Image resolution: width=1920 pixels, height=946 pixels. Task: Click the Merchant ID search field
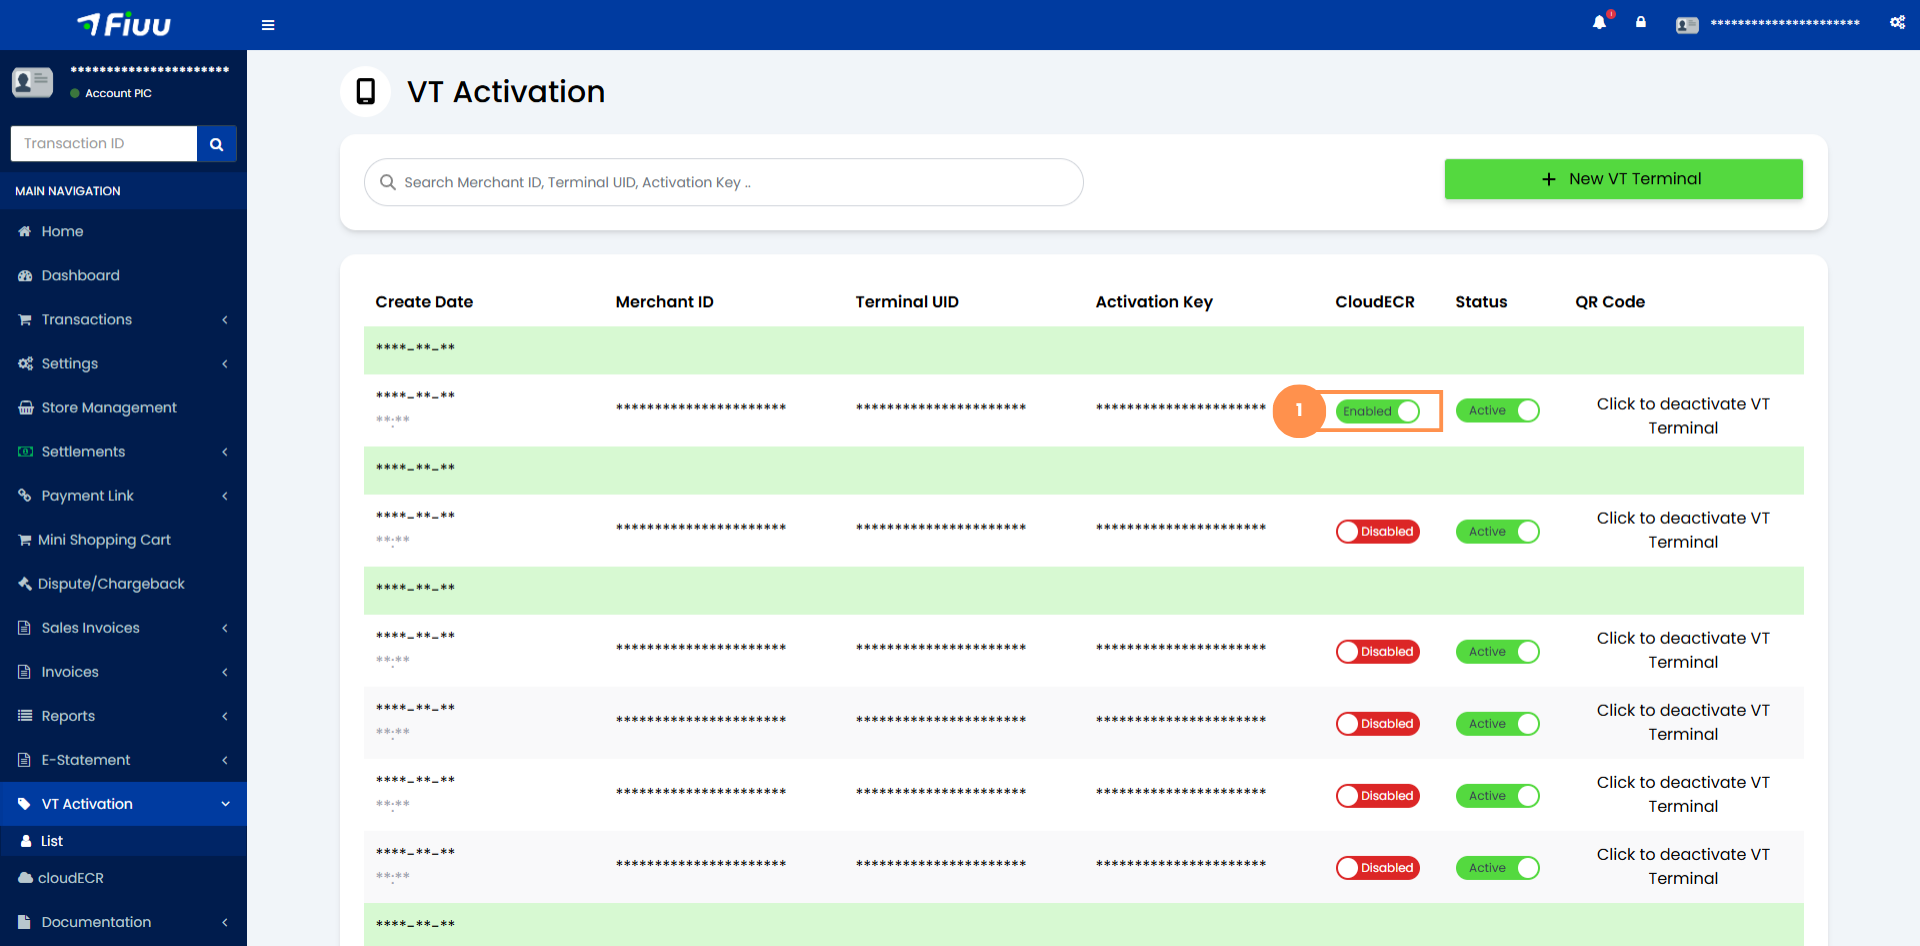[x=724, y=182]
